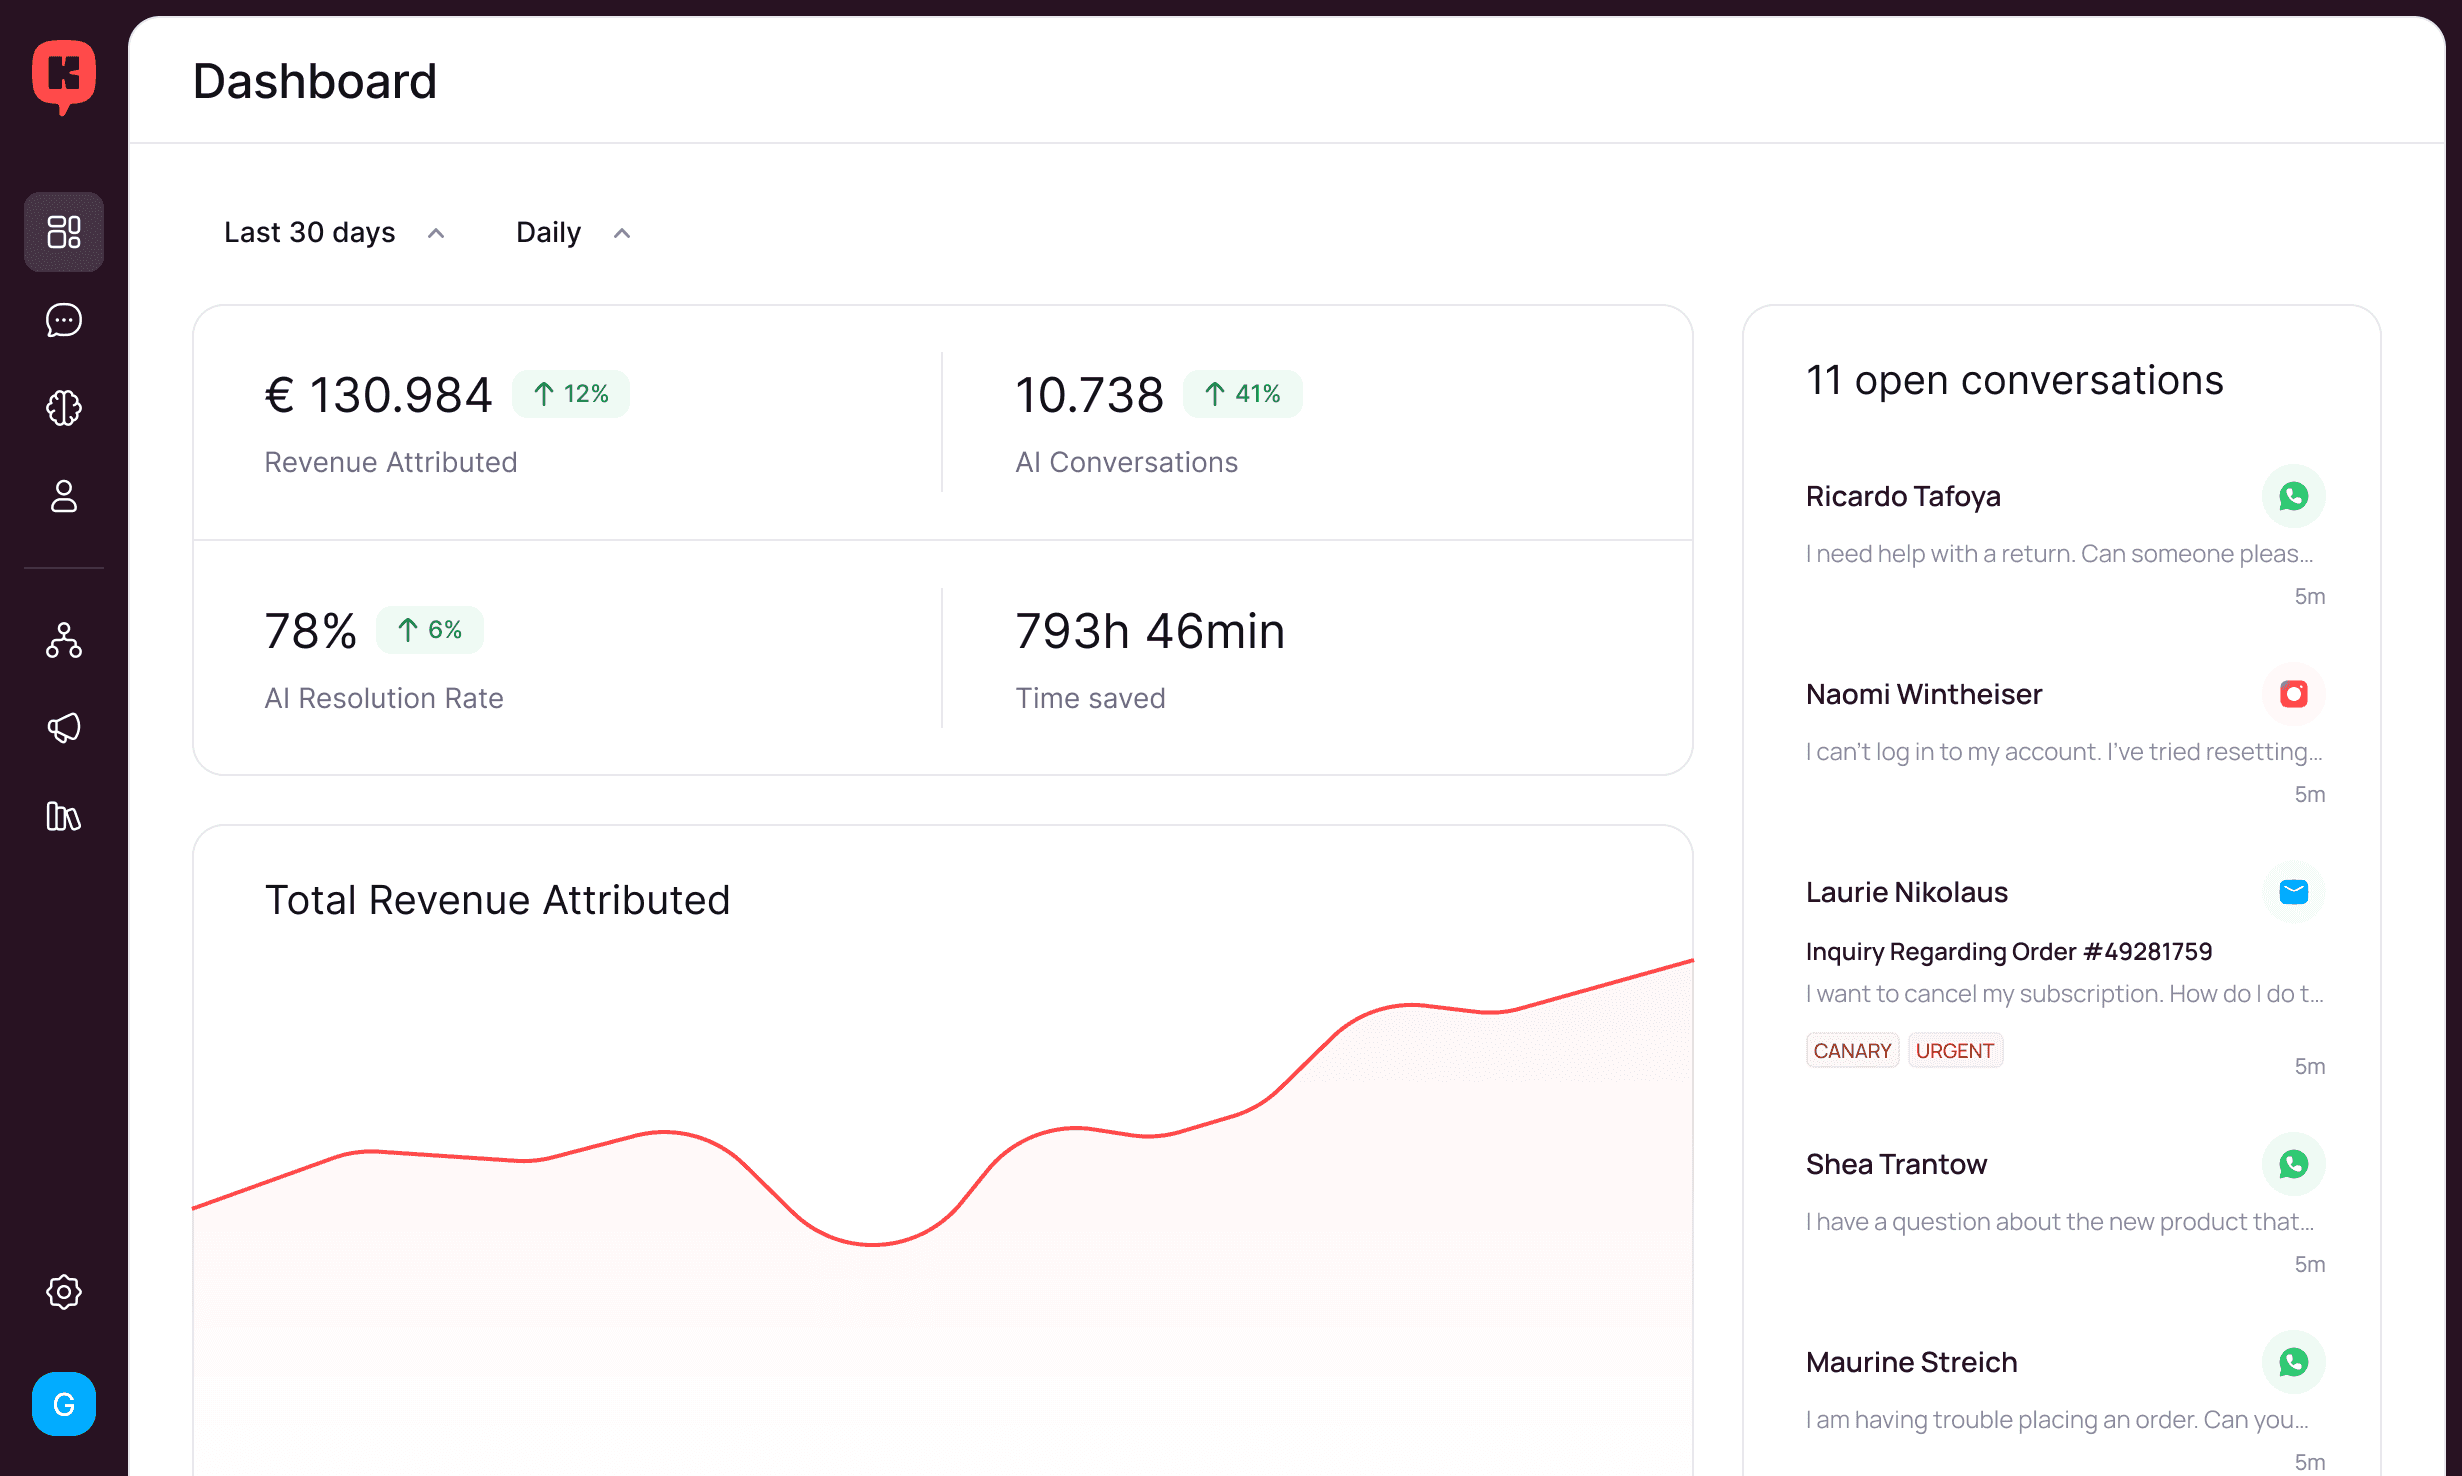2462x1476 pixels.
Task: Open the flows hierarchy icon in sidebar
Action: [64, 640]
